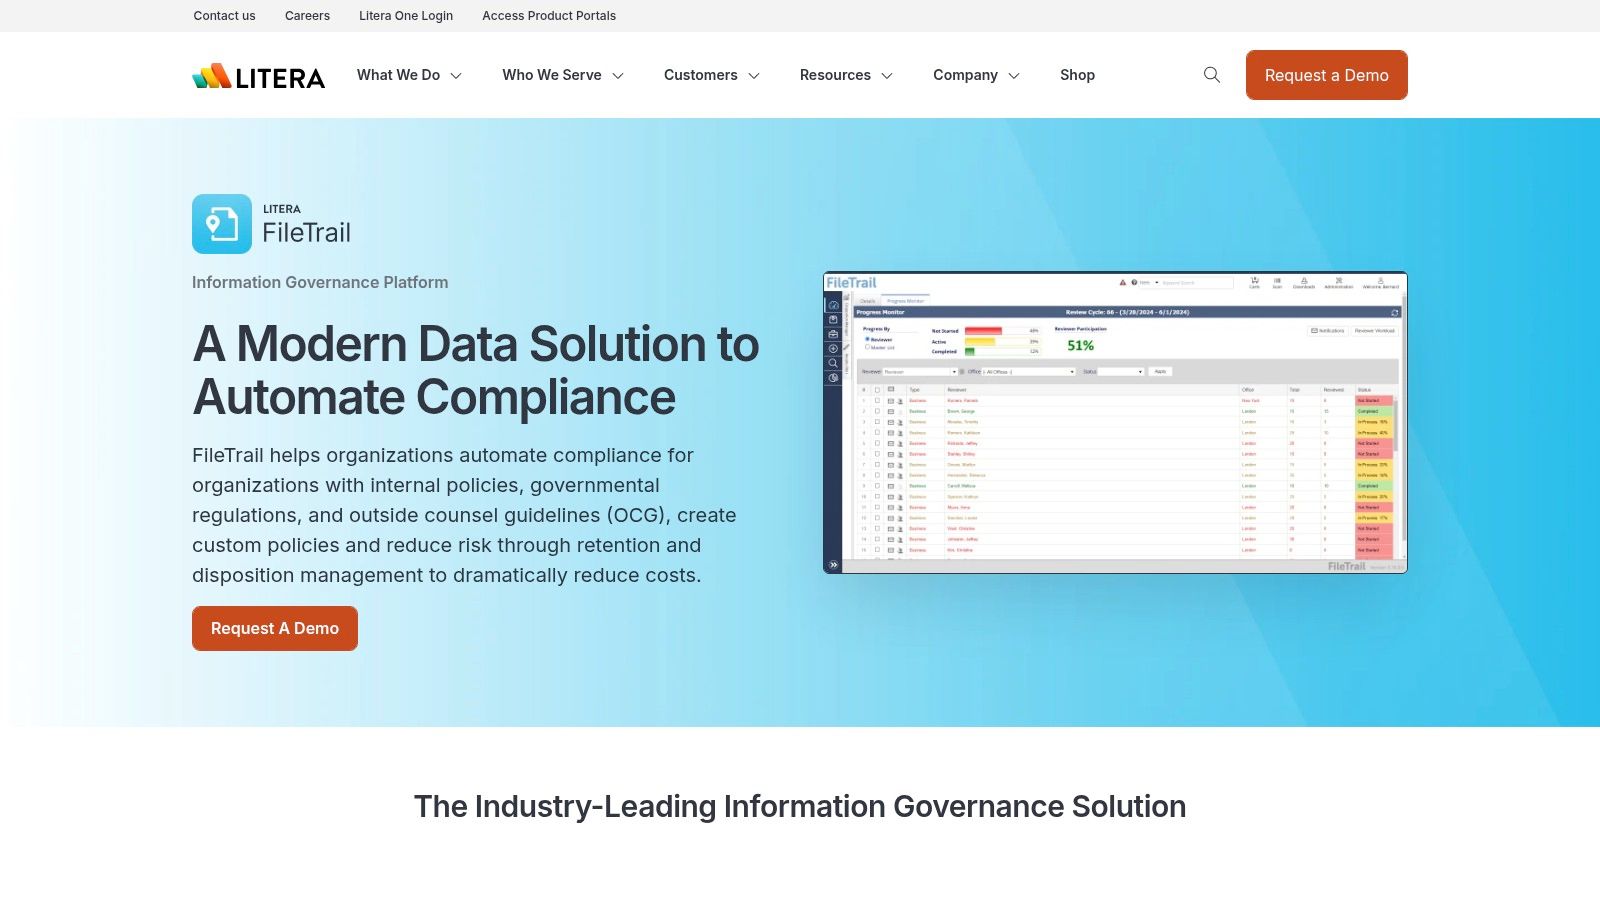
Task: Expand the Who We Serve menu
Action: (563, 75)
